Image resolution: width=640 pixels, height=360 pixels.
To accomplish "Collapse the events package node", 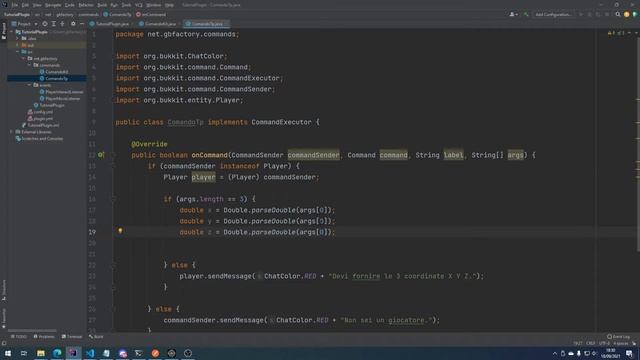I will pos(29,85).
